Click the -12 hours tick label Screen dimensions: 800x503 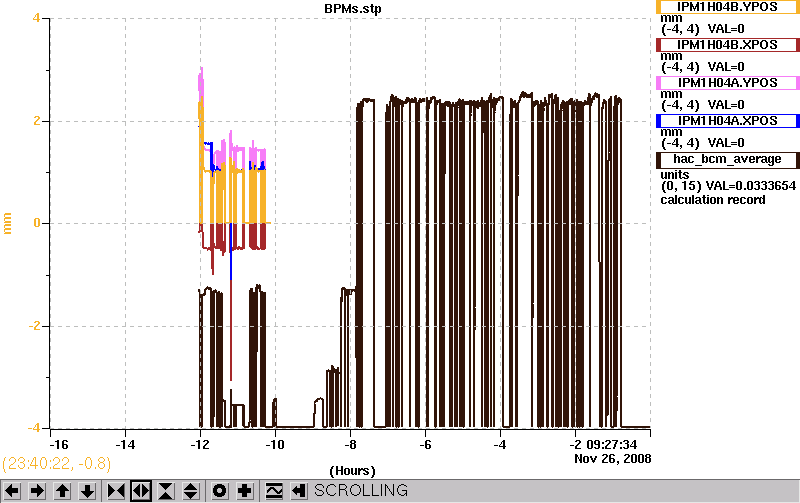[199, 445]
